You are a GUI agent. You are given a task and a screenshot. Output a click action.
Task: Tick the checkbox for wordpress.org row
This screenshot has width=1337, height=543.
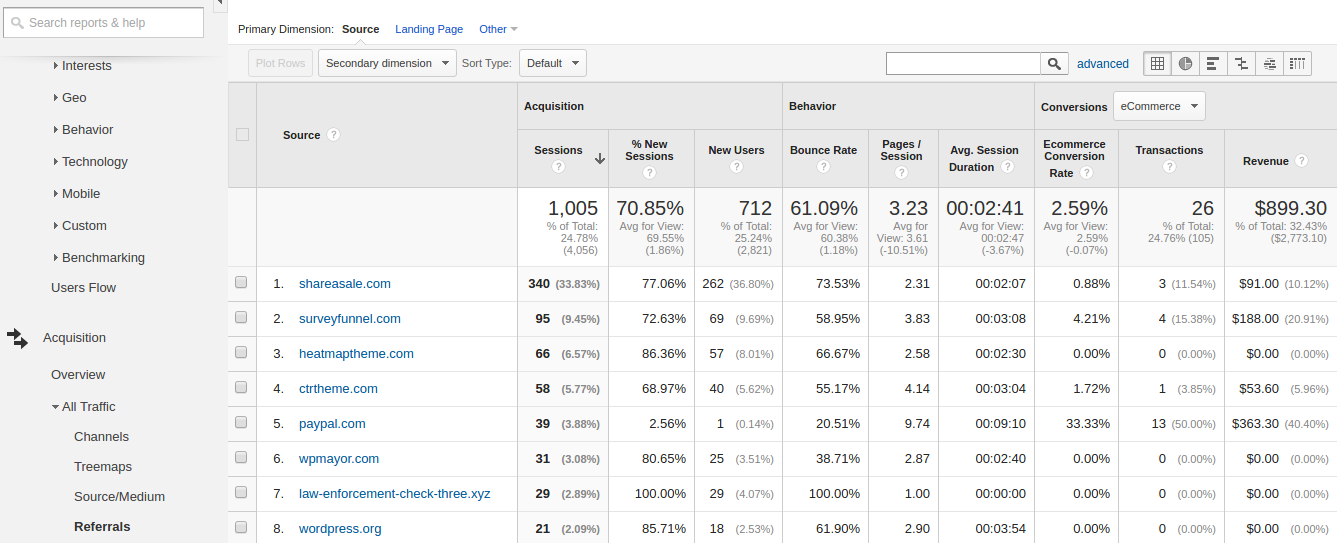pyautogui.click(x=241, y=528)
